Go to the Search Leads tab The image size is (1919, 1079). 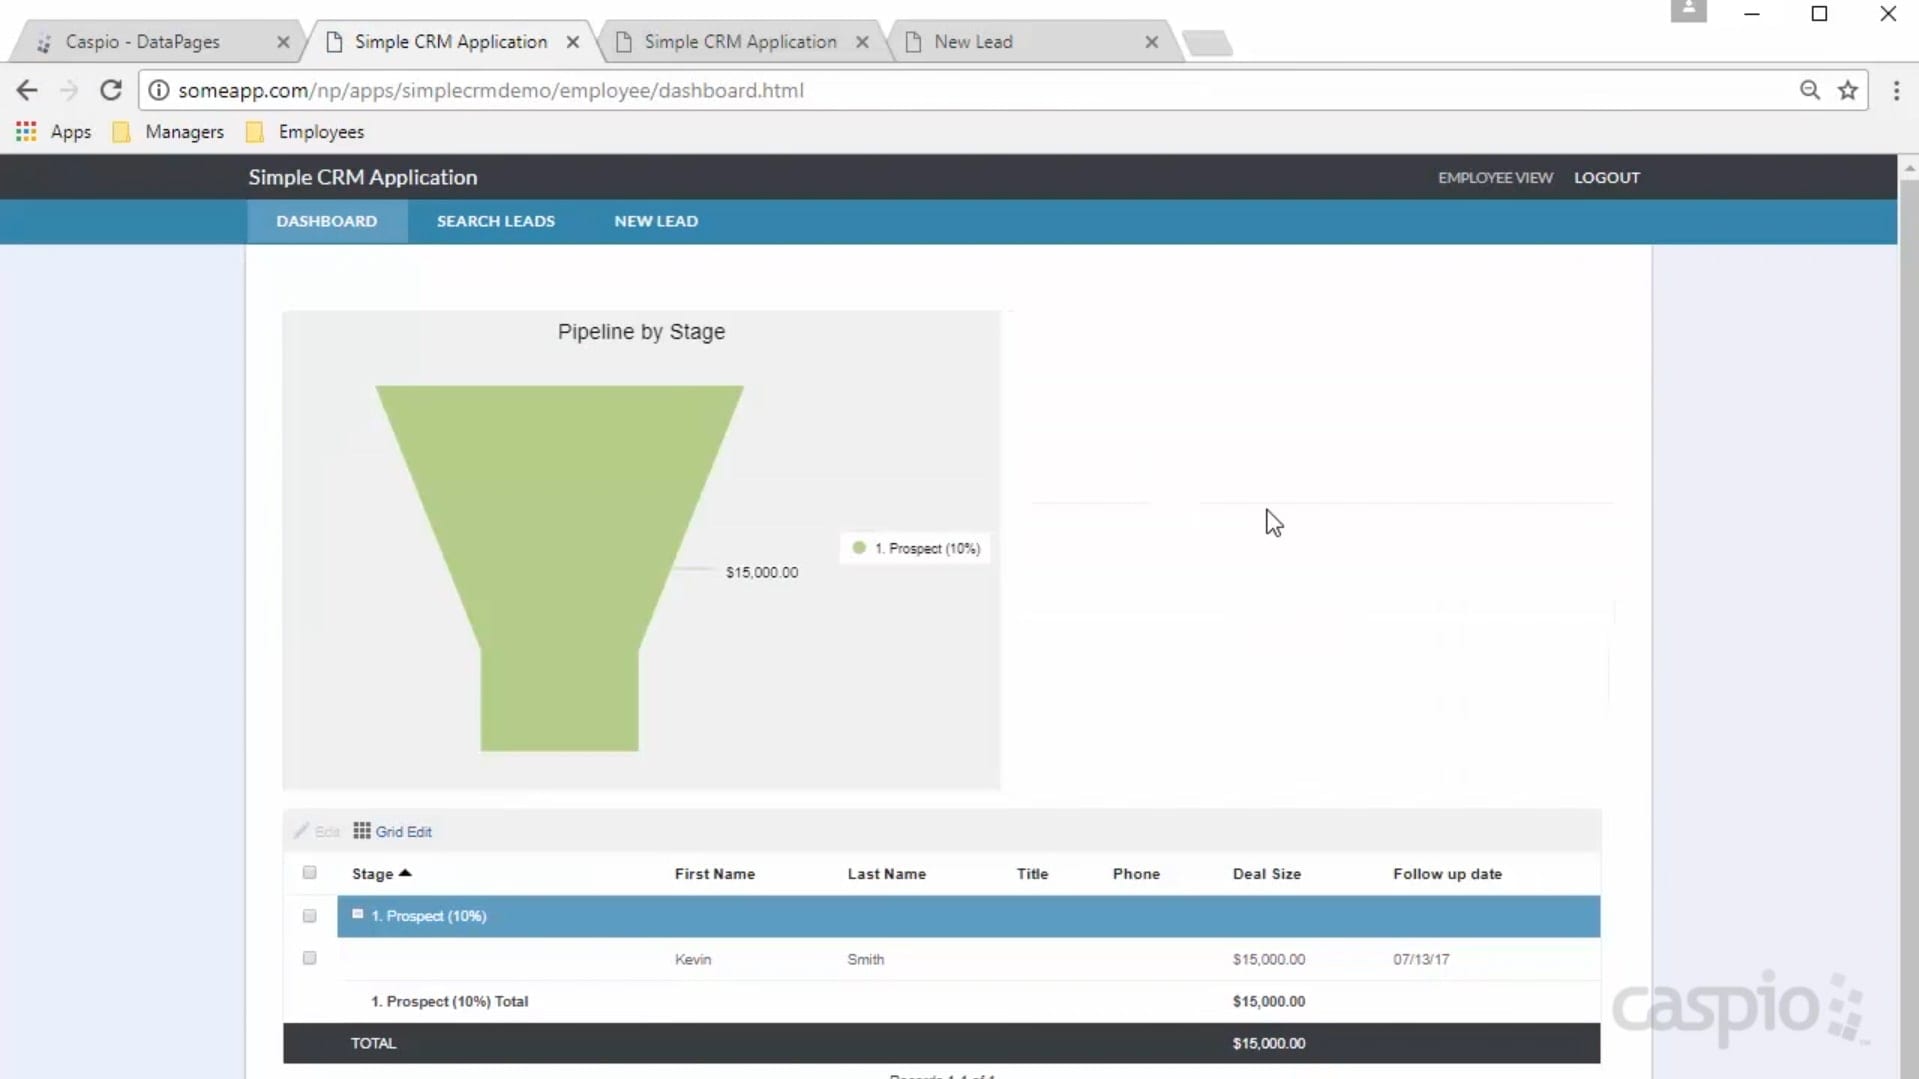pyautogui.click(x=495, y=221)
